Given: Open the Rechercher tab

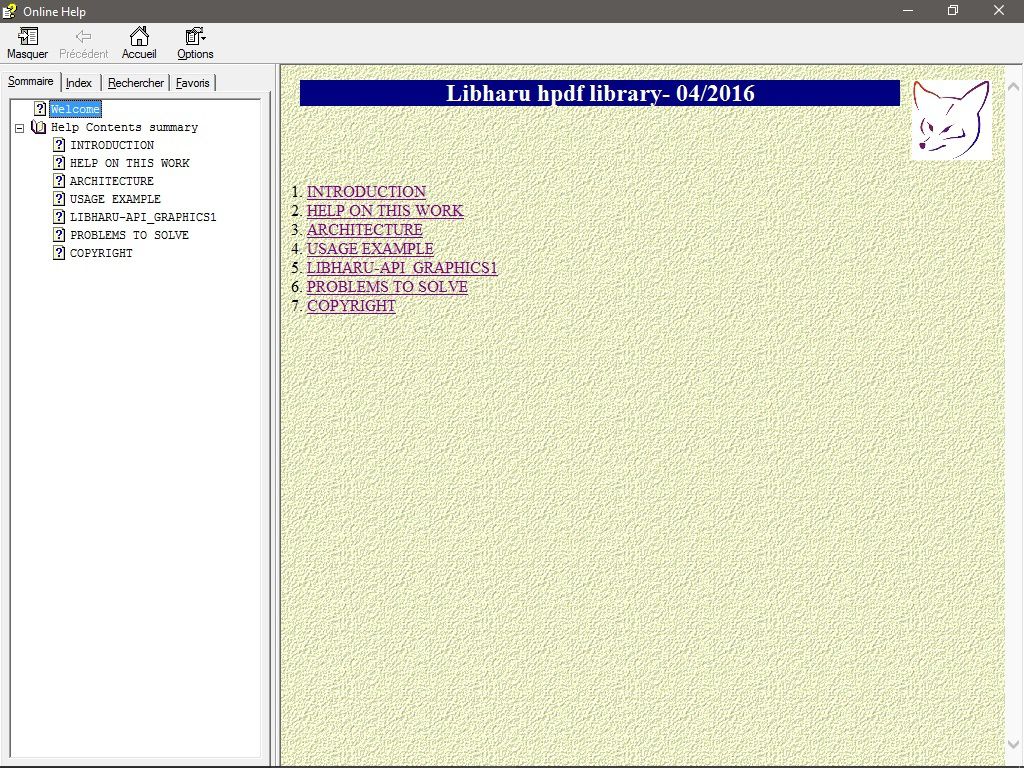Looking at the screenshot, I should (x=136, y=83).
